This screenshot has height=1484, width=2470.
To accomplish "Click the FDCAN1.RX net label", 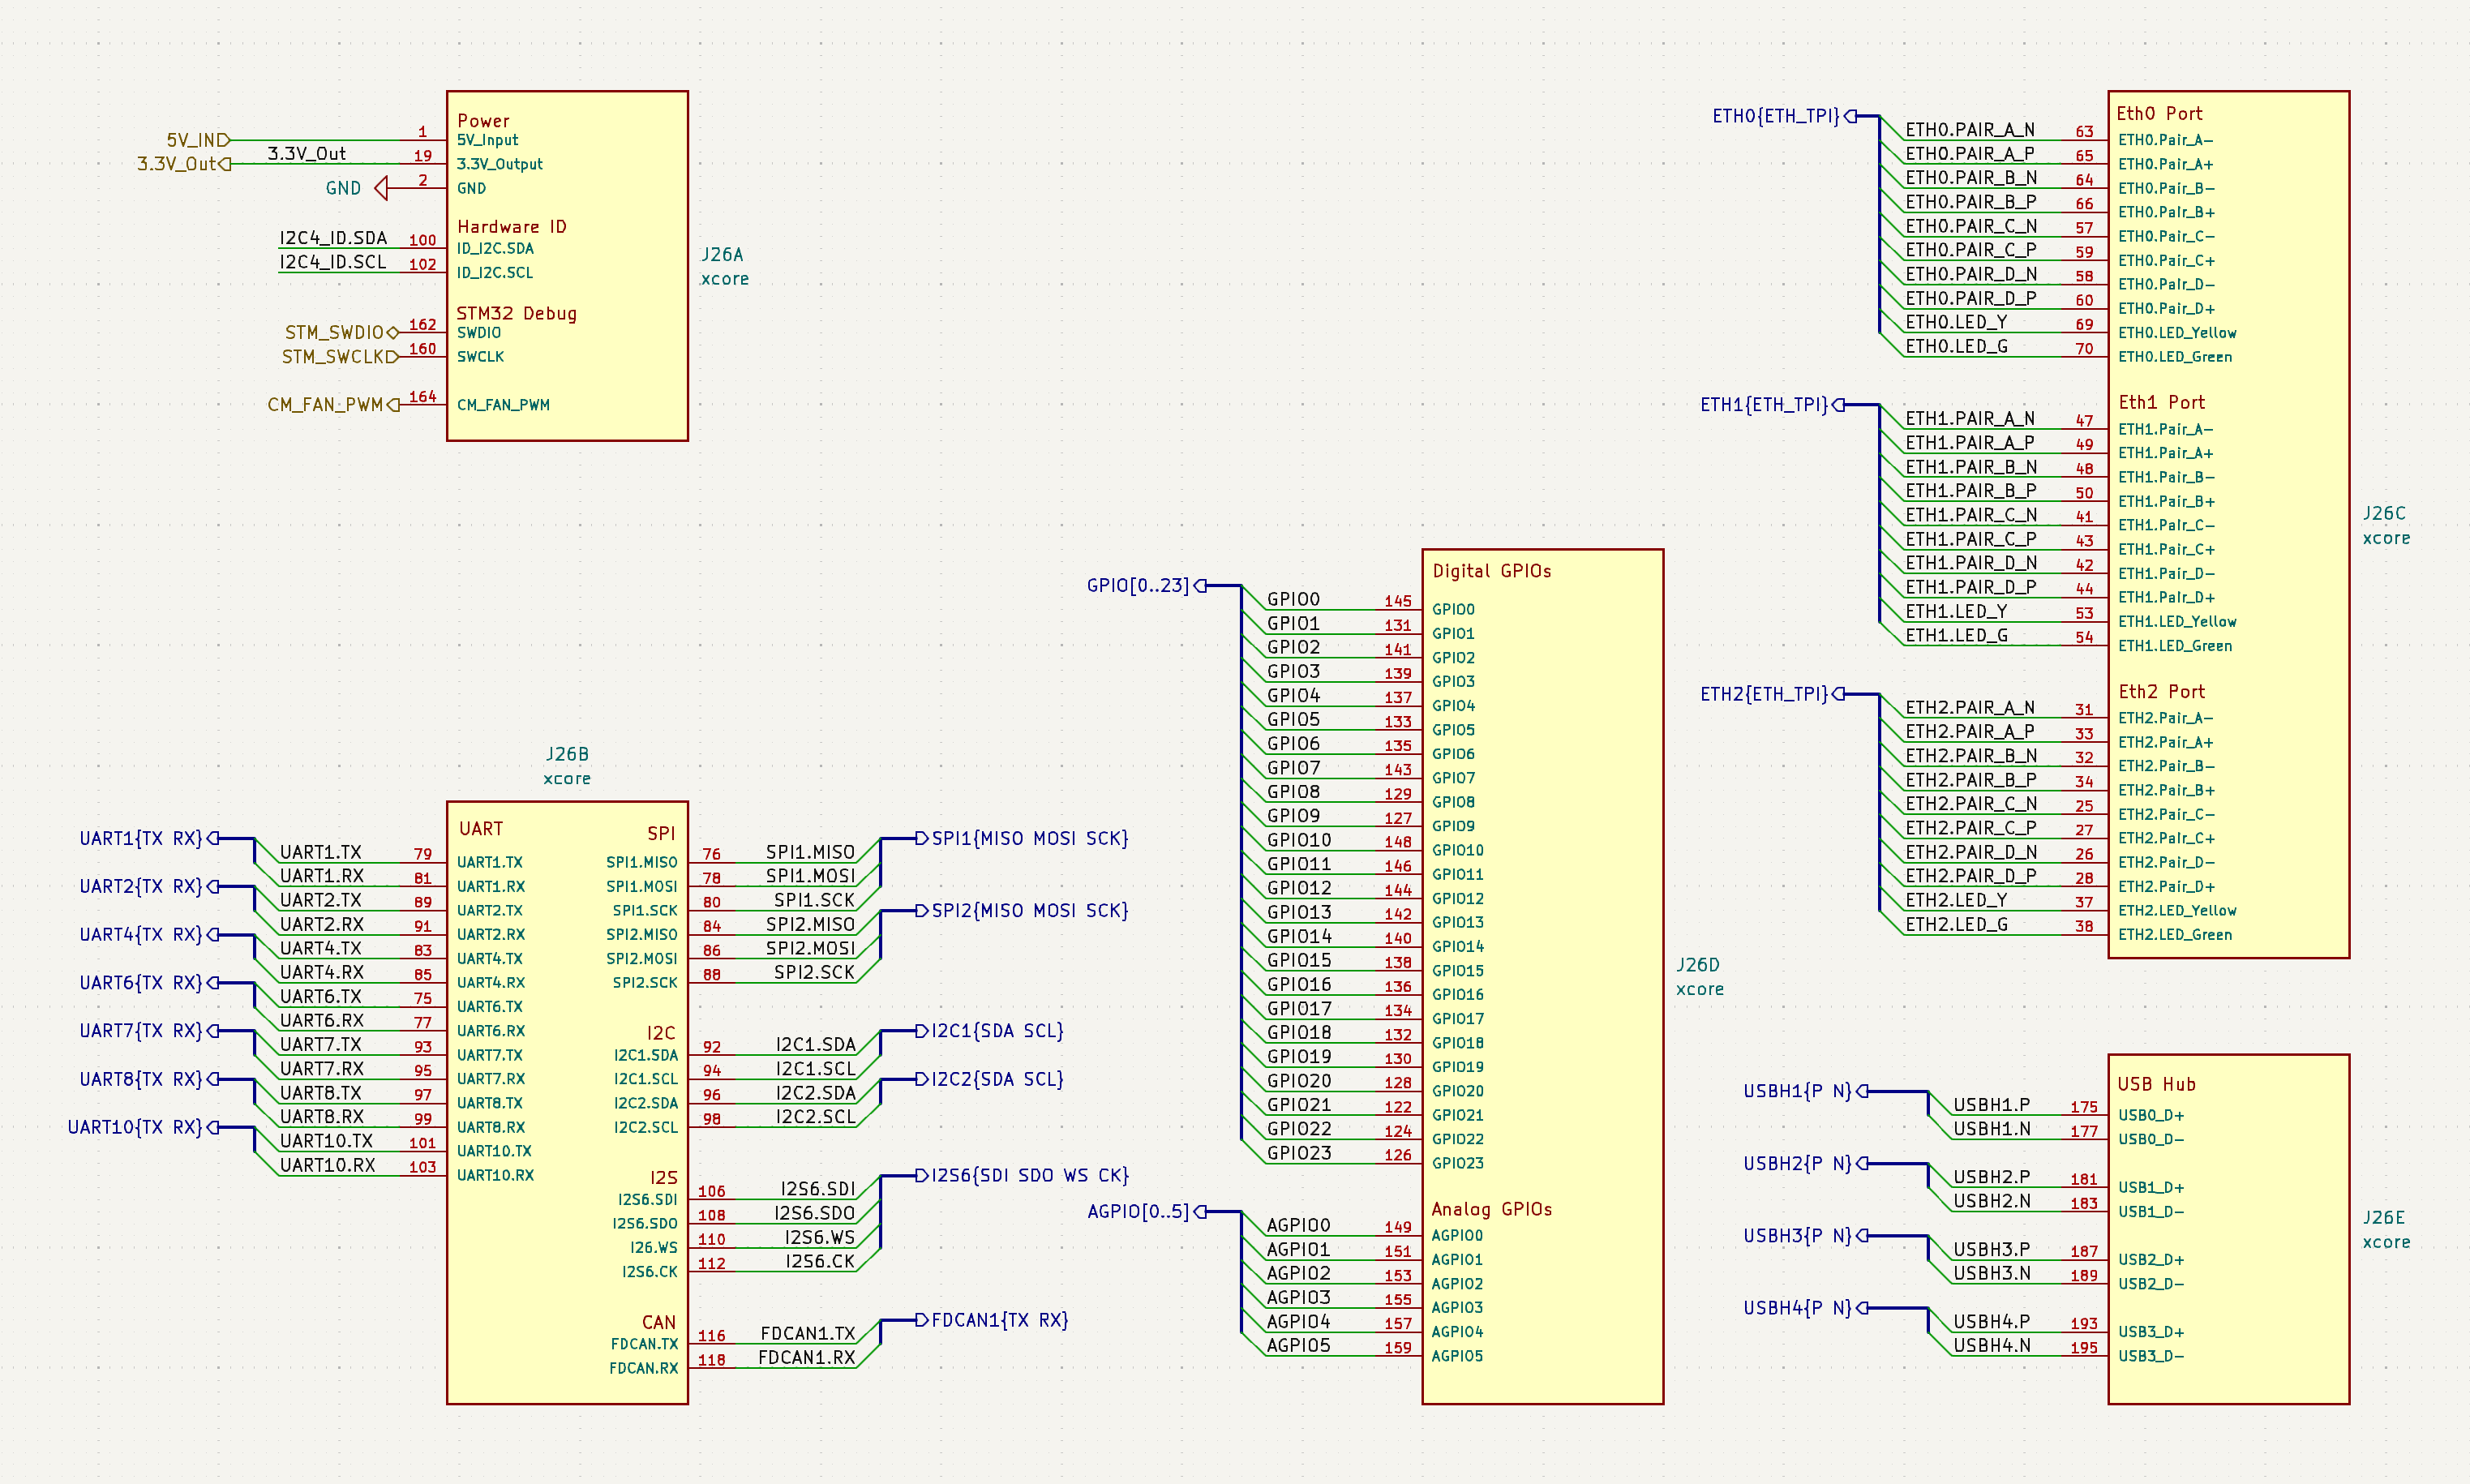I will click(x=807, y=1358).
